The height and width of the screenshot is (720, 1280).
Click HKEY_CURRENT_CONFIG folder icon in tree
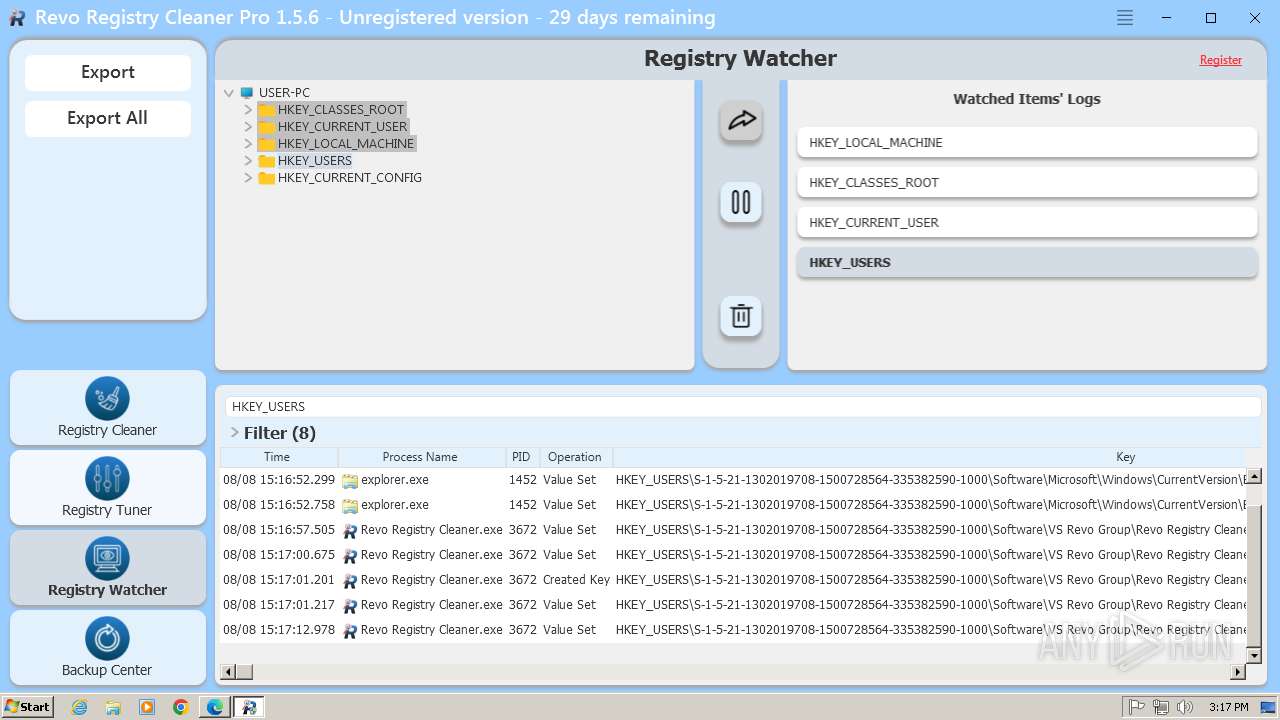point(266,178)
